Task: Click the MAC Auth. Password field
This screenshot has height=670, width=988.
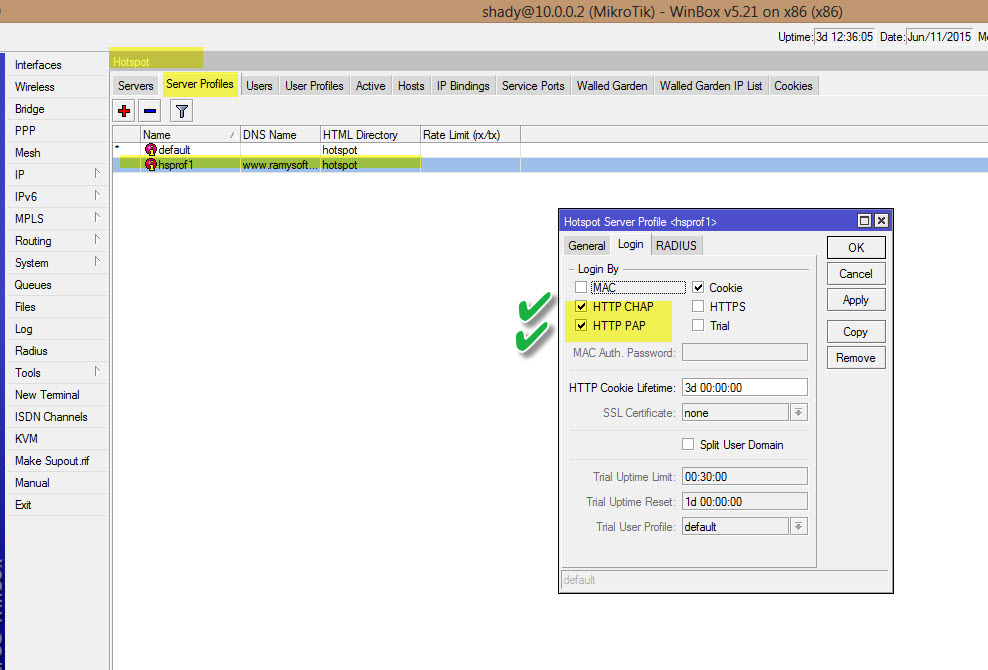Action: coord(745,352)
